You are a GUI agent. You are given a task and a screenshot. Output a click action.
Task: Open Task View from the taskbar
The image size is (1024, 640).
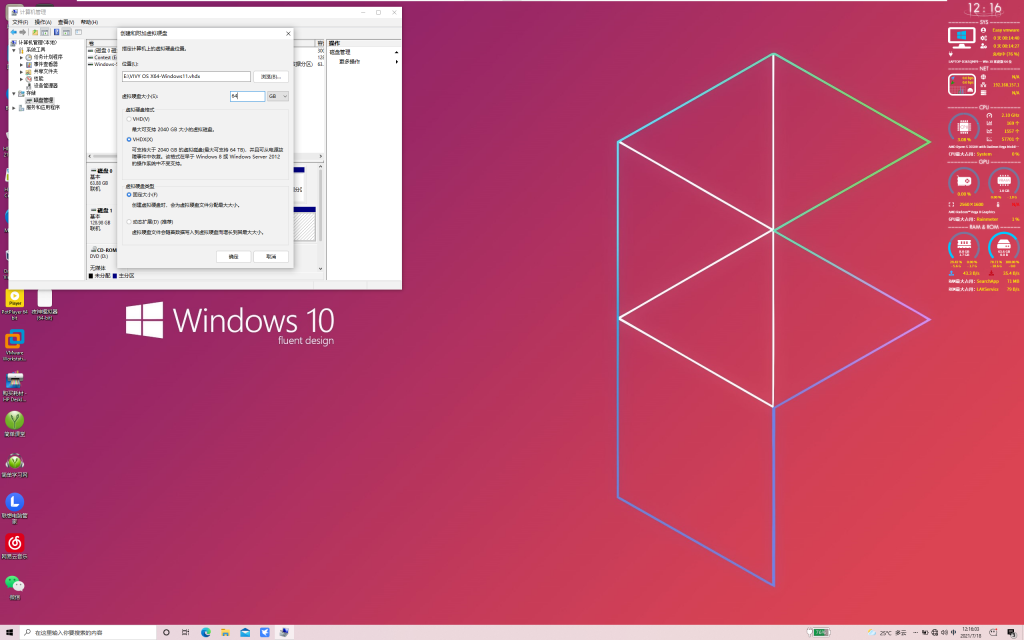click(x=185, y=632)
